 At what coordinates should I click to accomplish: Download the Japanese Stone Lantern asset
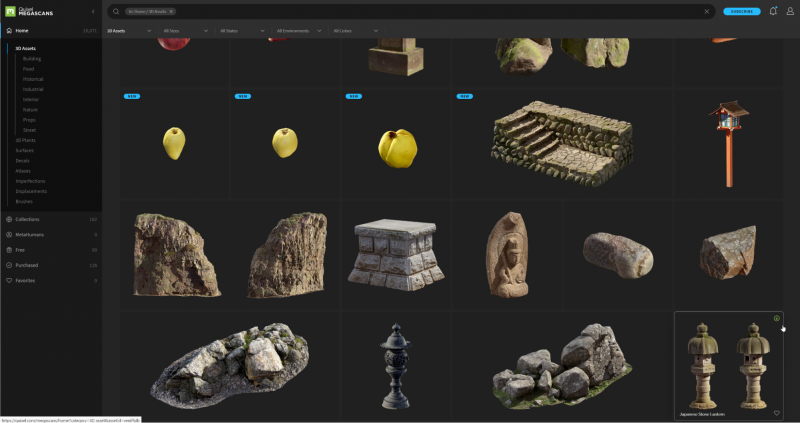click(776, 319)
